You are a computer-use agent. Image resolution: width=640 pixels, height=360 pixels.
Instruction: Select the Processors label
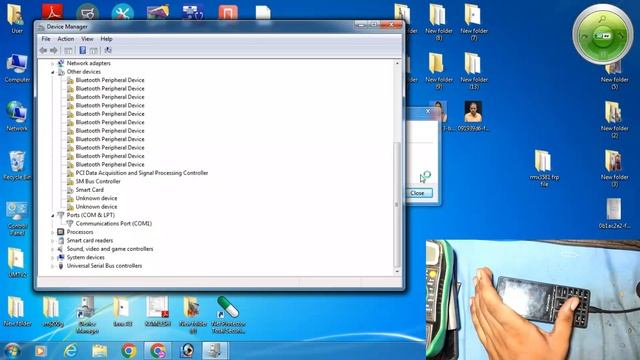80,232
